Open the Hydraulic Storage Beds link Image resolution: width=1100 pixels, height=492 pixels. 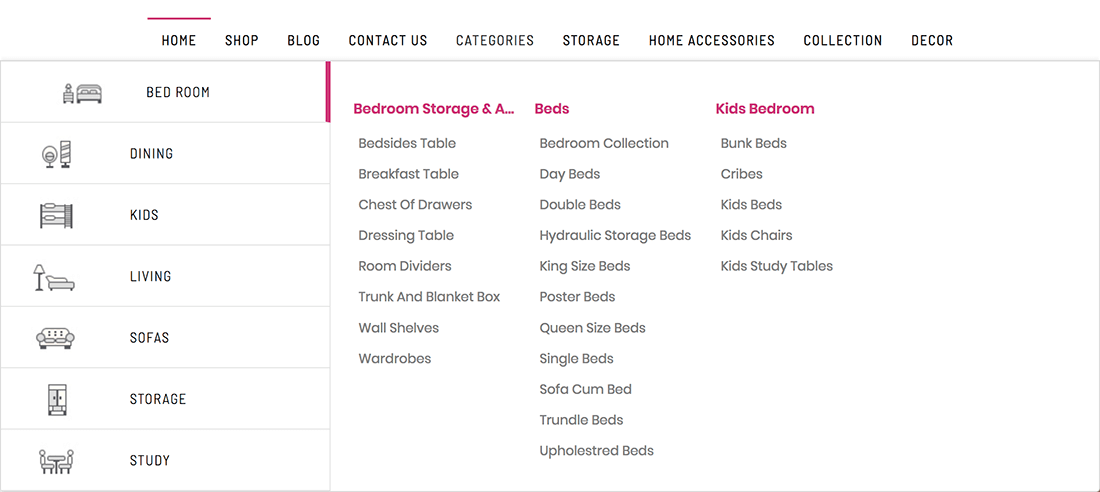(615, 235)
